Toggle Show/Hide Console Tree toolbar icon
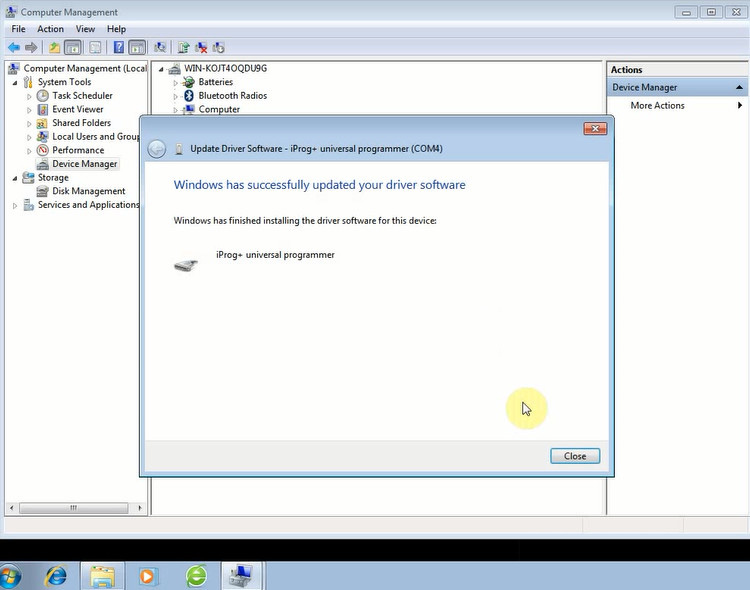The width and height of the screenshot is (750, 590). 73,47
